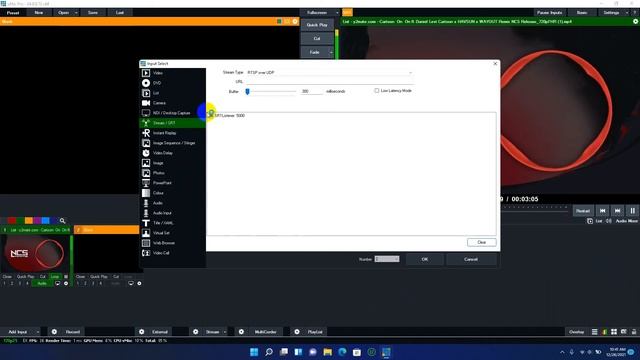
Task: Click OK in Input Select dialog
Action: coord(424,259)
